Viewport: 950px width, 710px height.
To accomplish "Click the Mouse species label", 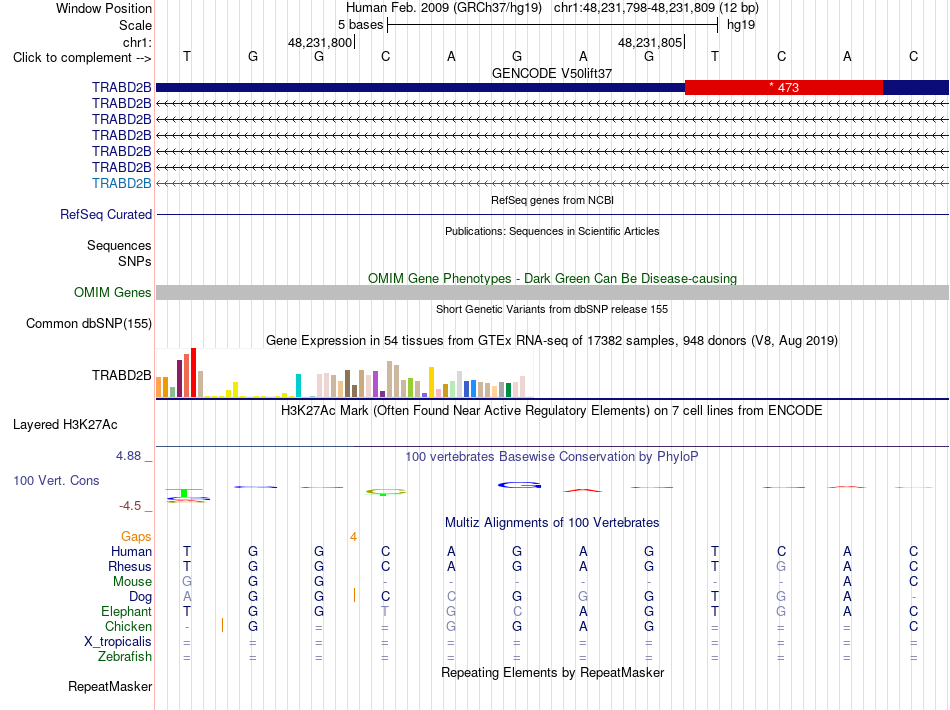I will click(x=132, y=582).
